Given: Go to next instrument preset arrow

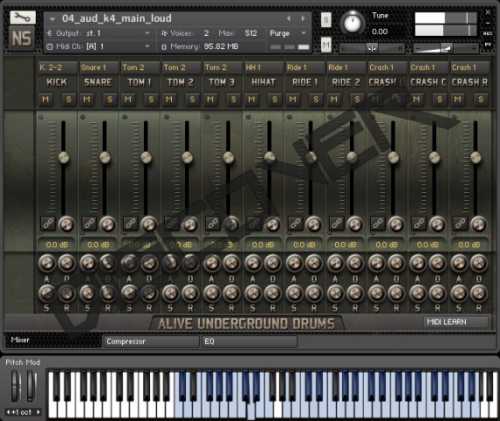Looking at the screenshot, I should coord(303,19).
